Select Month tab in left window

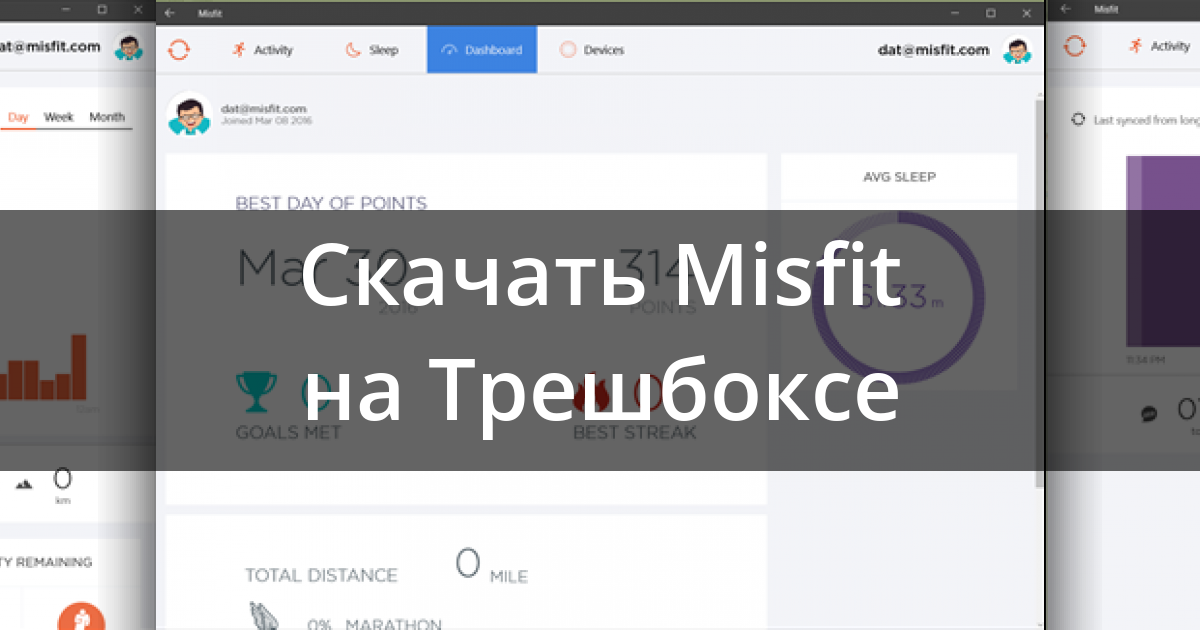(107, 117)
